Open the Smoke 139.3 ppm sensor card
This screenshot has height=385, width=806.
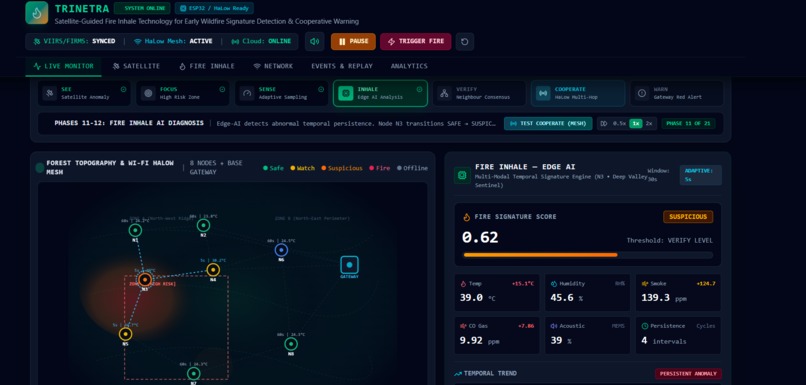(x=679, y=292)
